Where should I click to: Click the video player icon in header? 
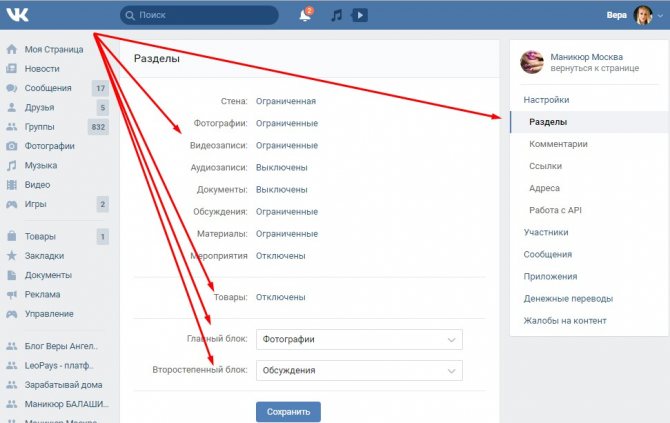[359, 15]
